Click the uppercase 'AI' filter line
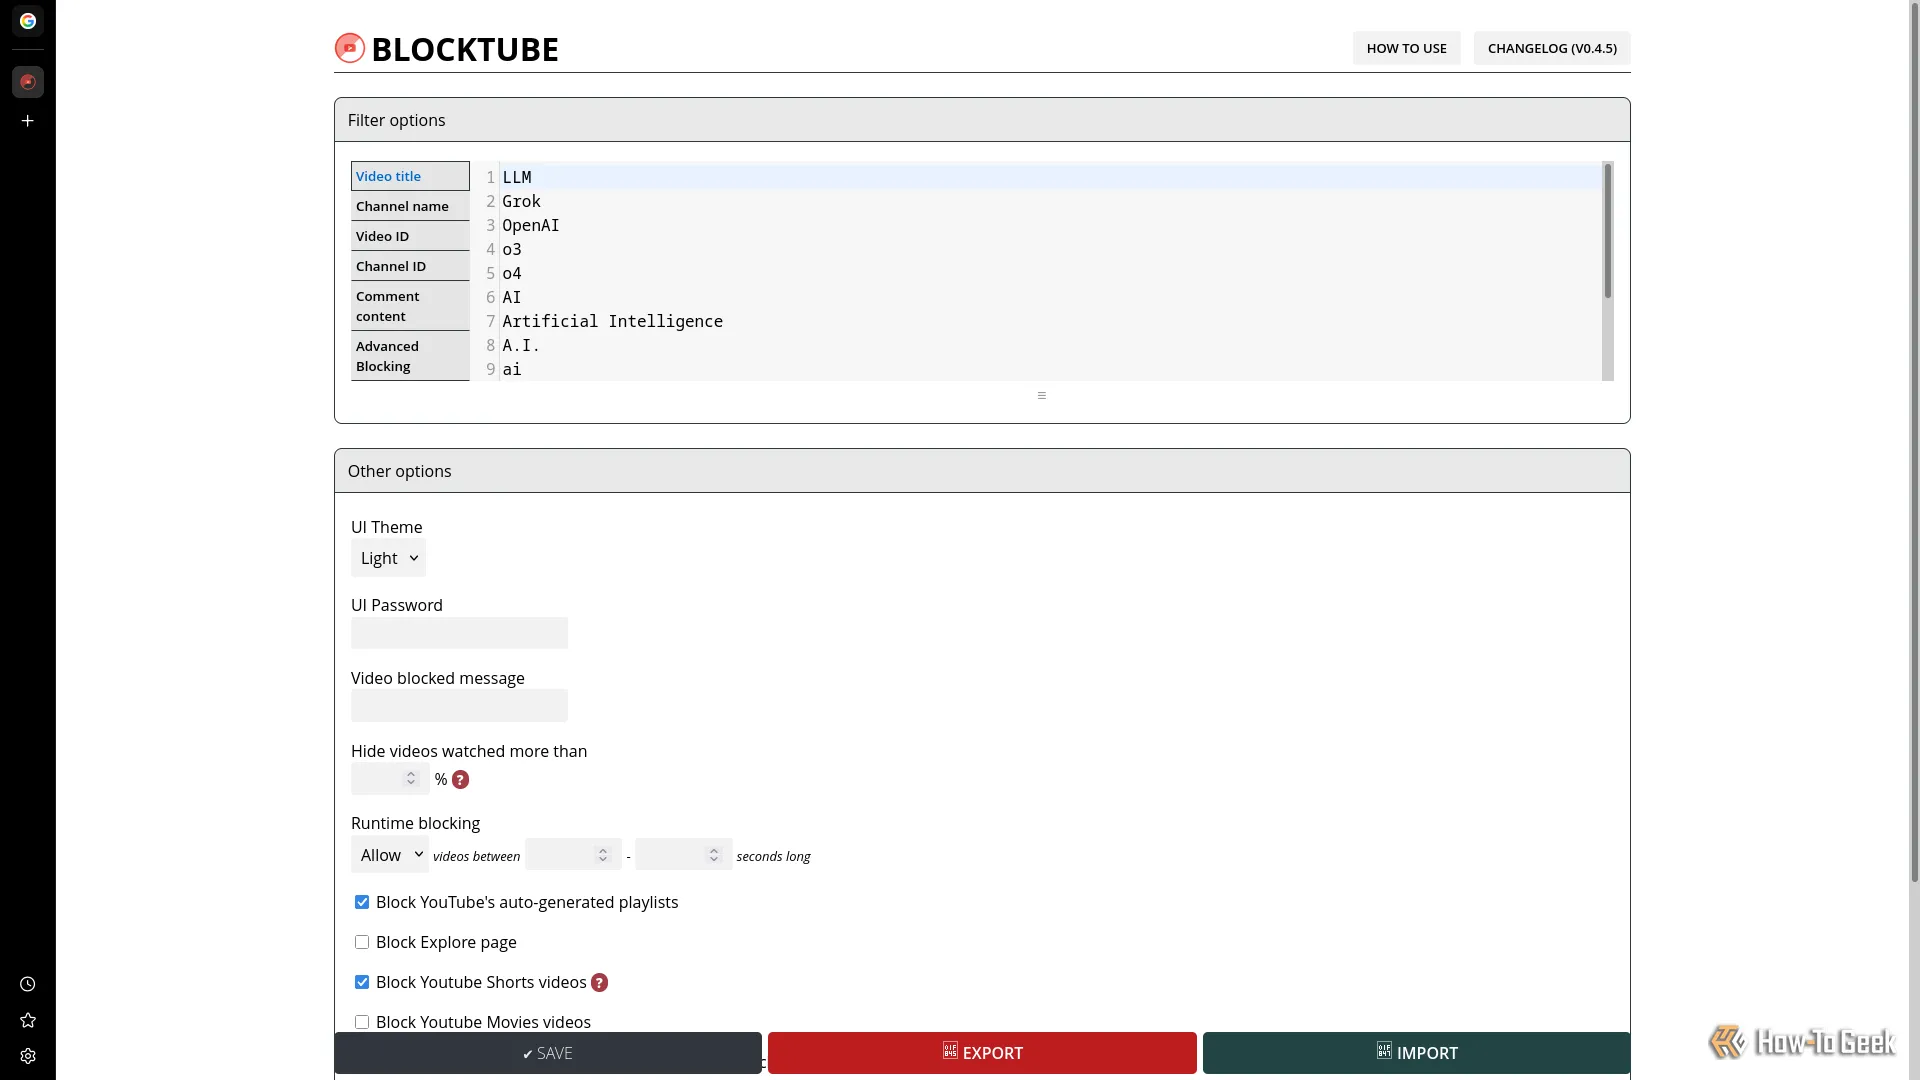Viewport: 1920px width, 1080px height. coord(1050,297)
